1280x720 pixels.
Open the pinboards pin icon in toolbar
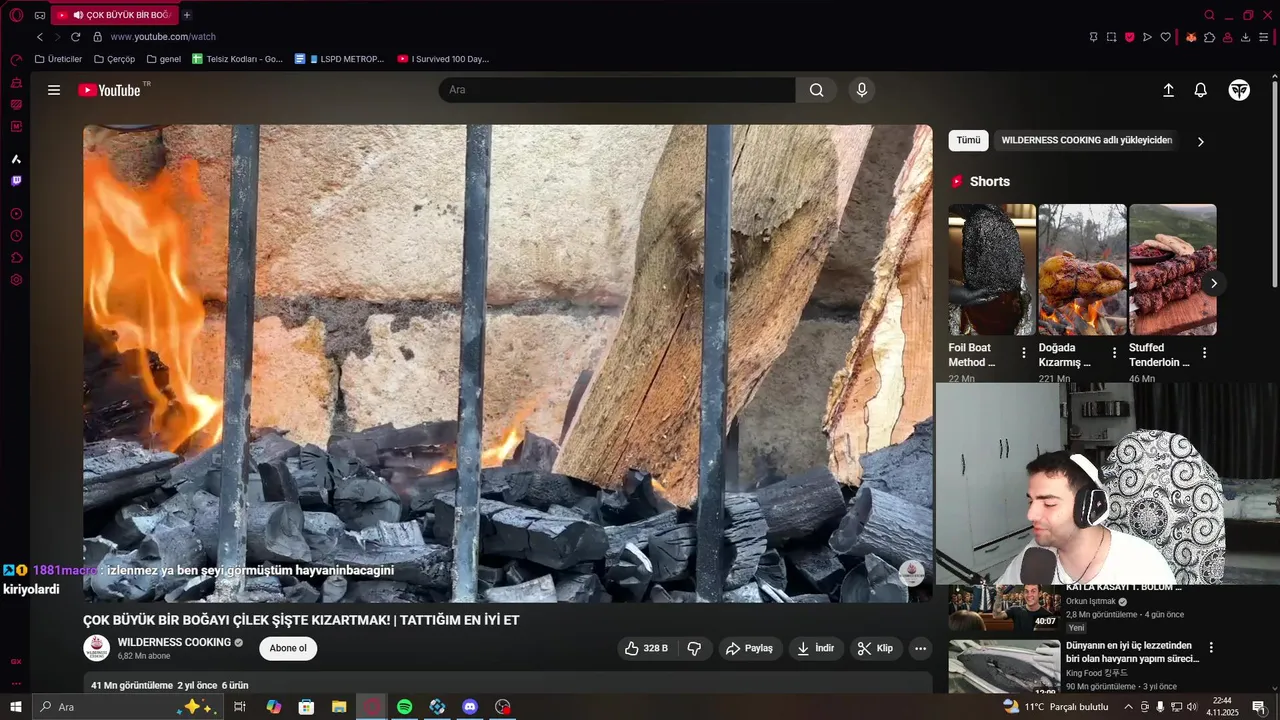coord(1093,37)
